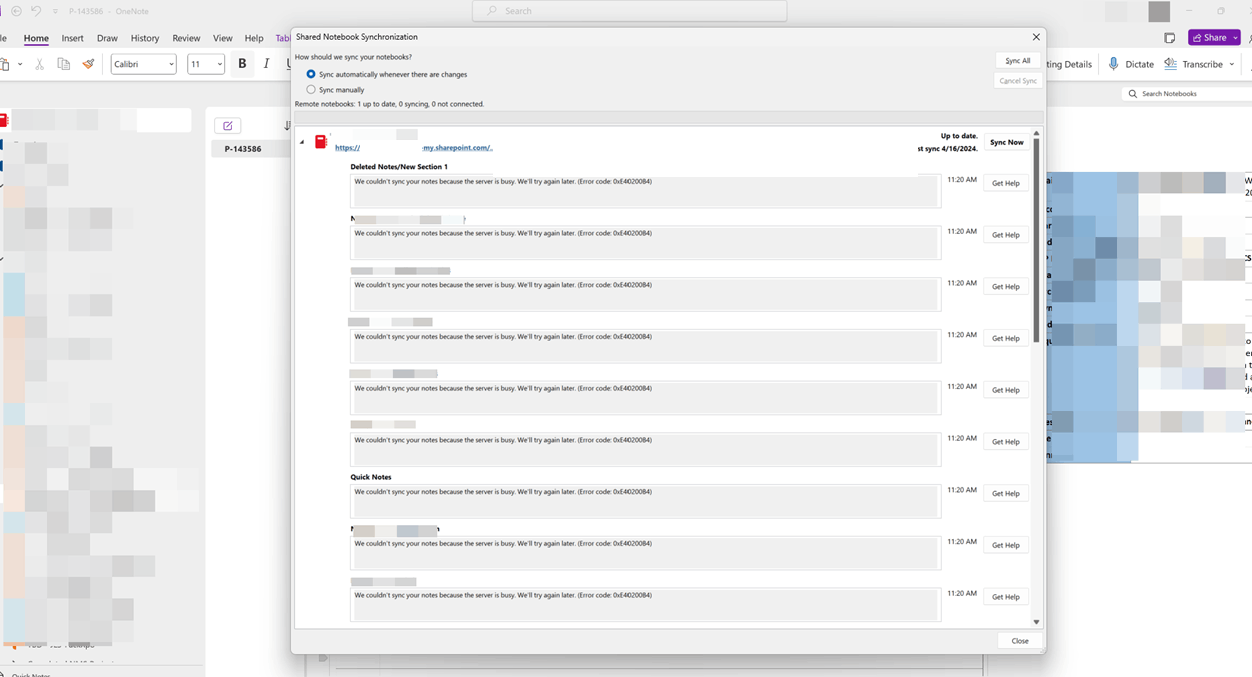Close the Shared Notebook Synchronization dialog with X
This screenshot has width=1252, height=677.
tap(1036, 37)
